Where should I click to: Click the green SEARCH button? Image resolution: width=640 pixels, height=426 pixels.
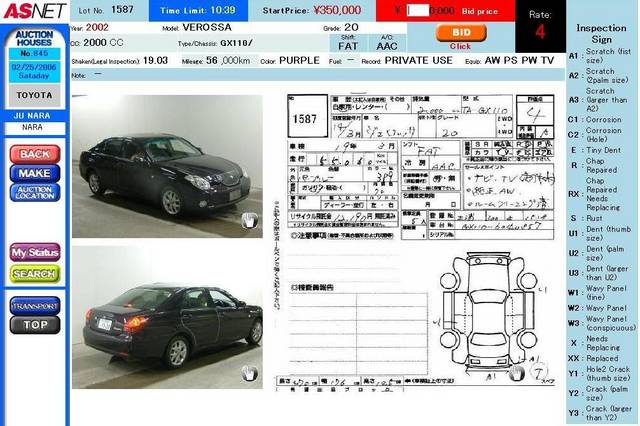[x=35, y=274]
